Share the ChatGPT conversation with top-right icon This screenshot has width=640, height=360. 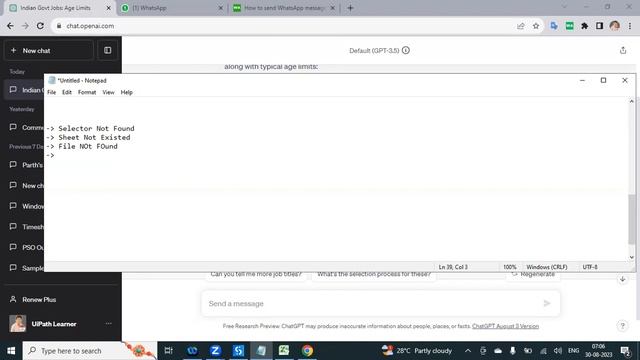tap(623, 50)
